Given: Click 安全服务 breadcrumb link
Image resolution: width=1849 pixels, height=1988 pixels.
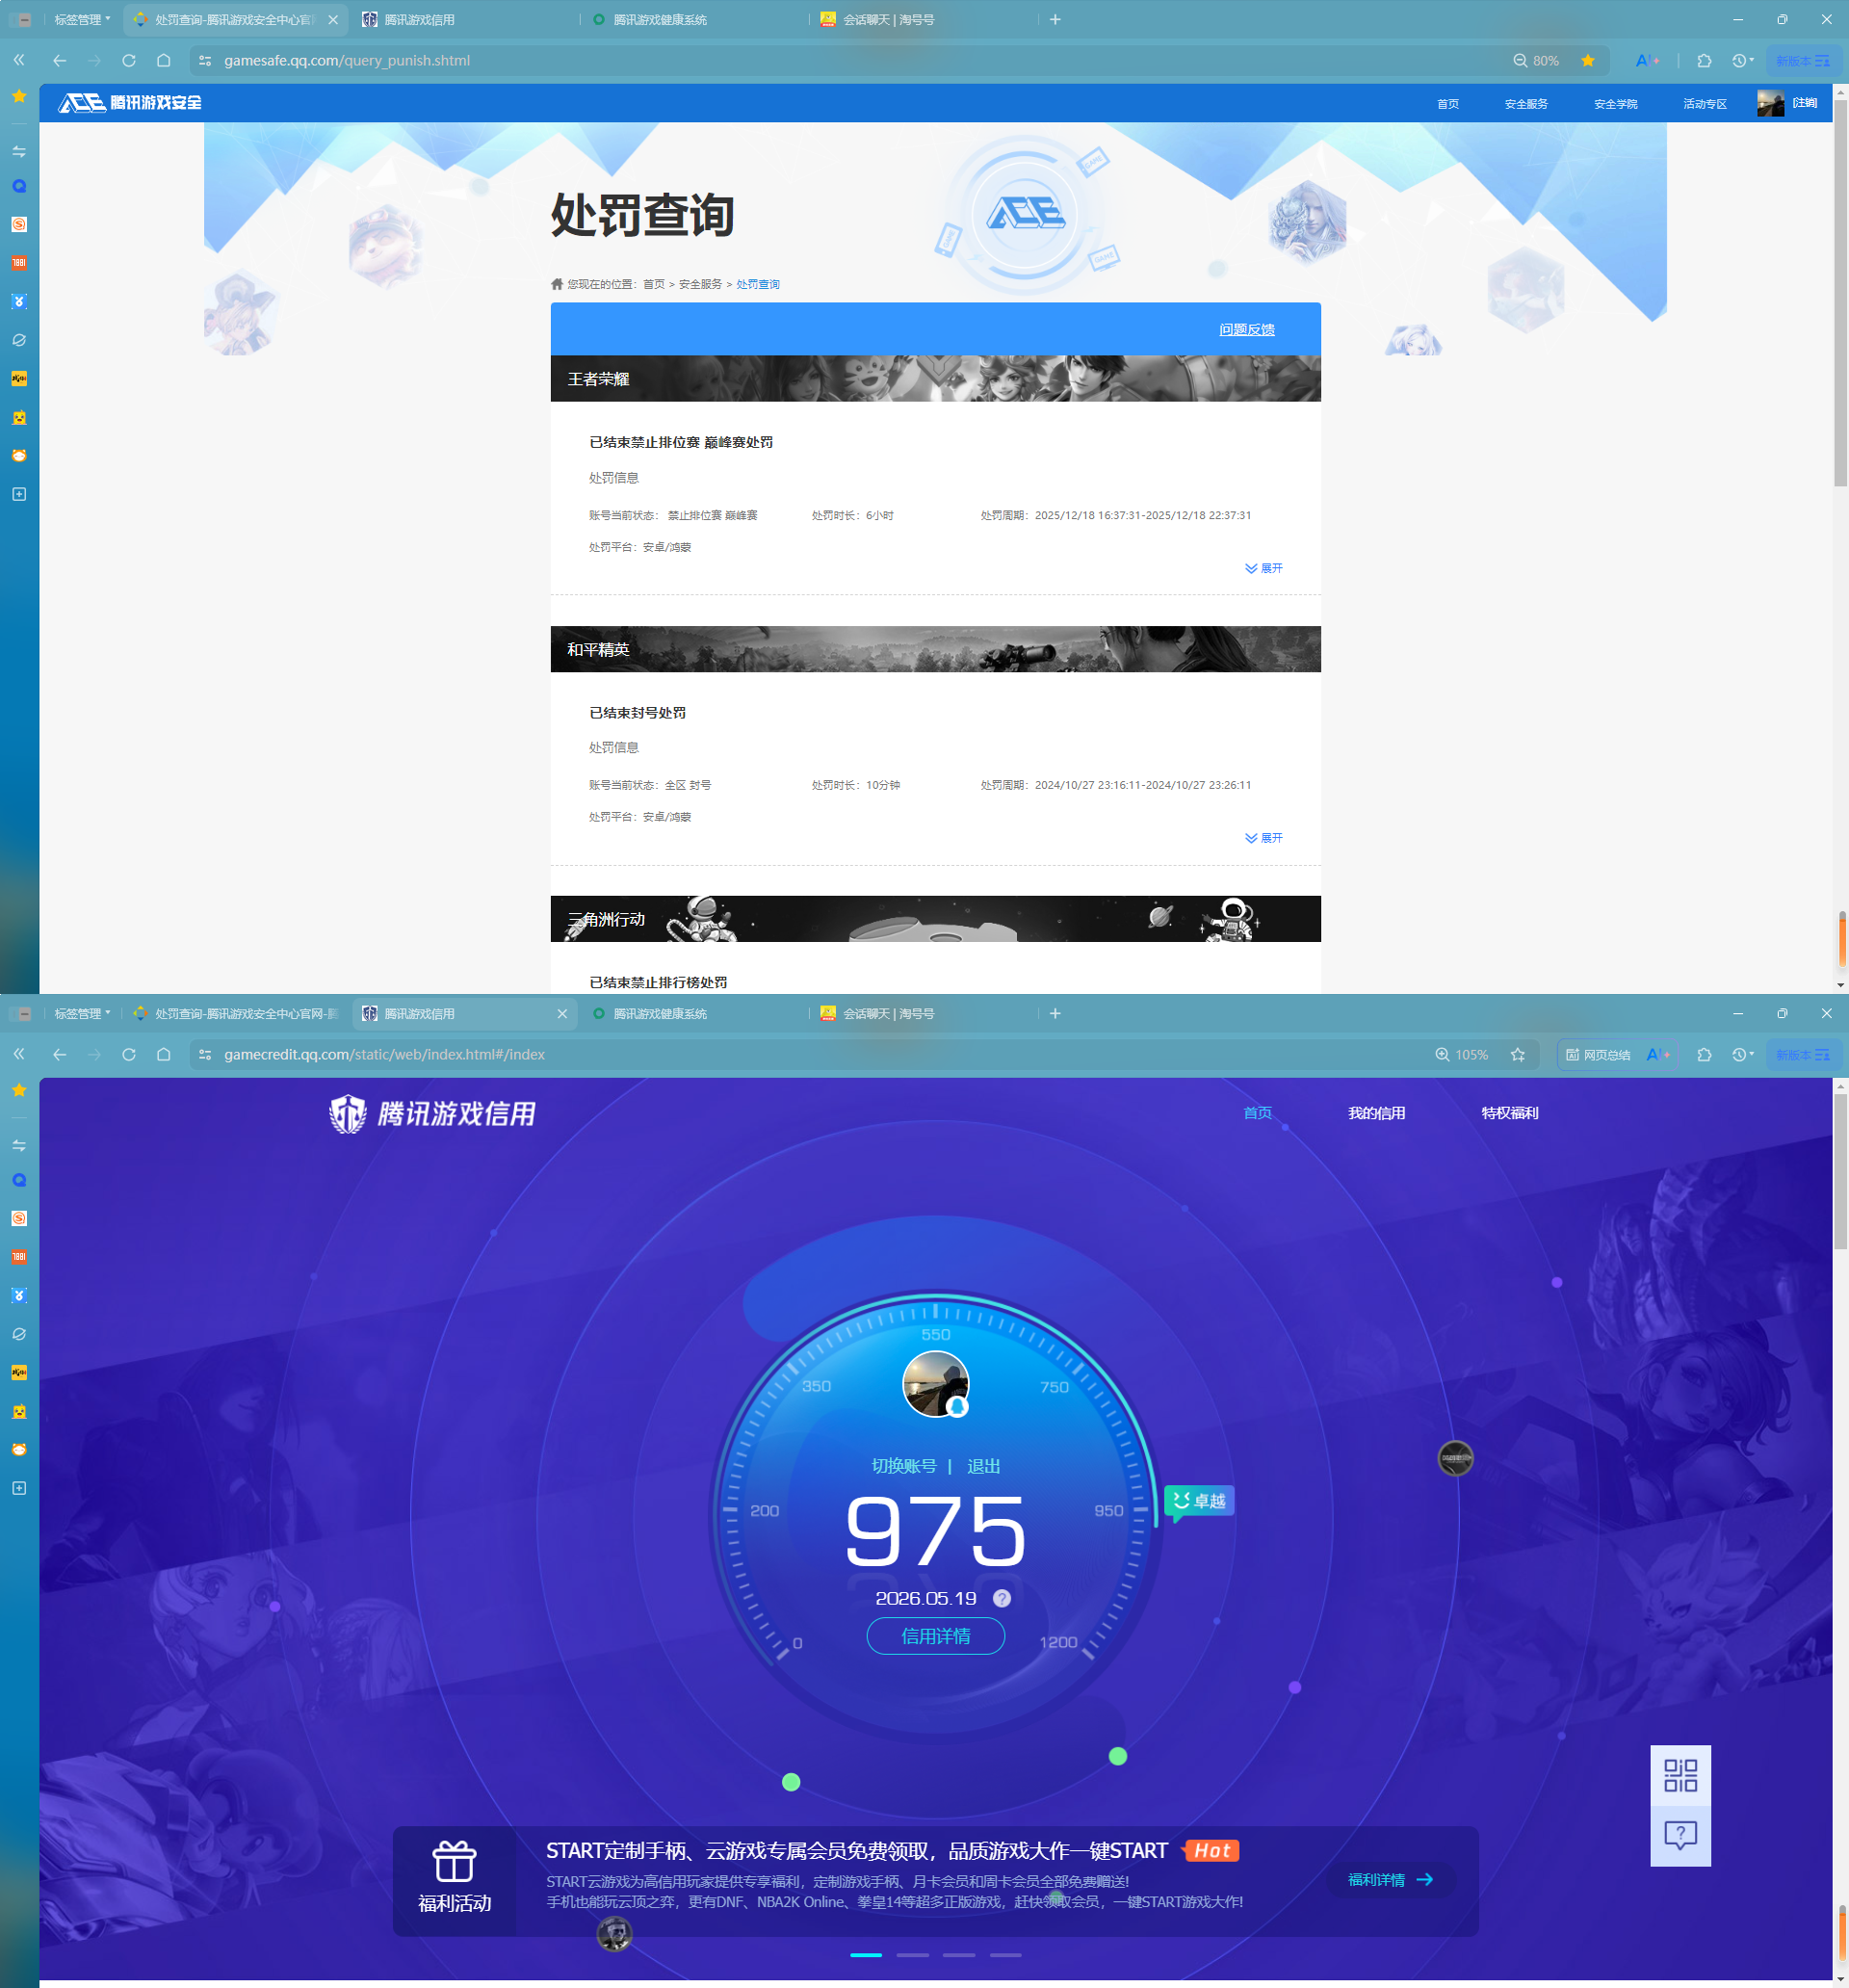Looking at the screenshot, I should (x=700, y=284).
